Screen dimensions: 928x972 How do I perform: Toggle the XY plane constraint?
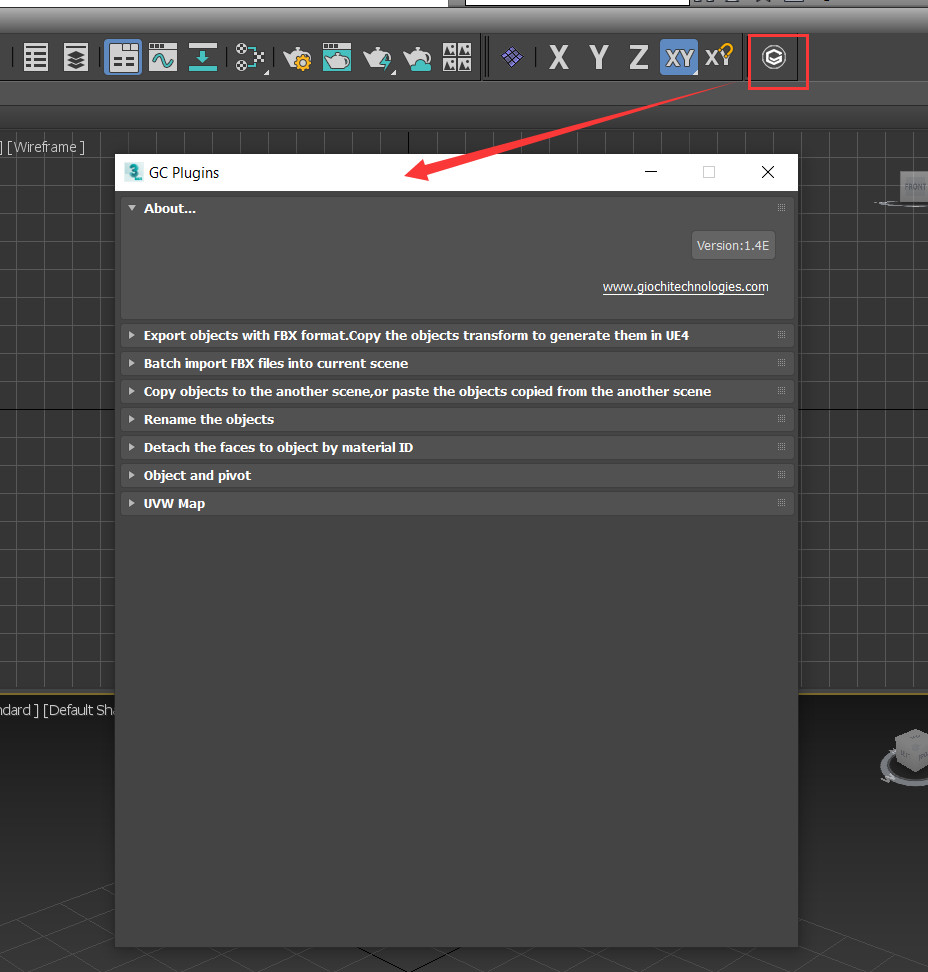point(678,57)
